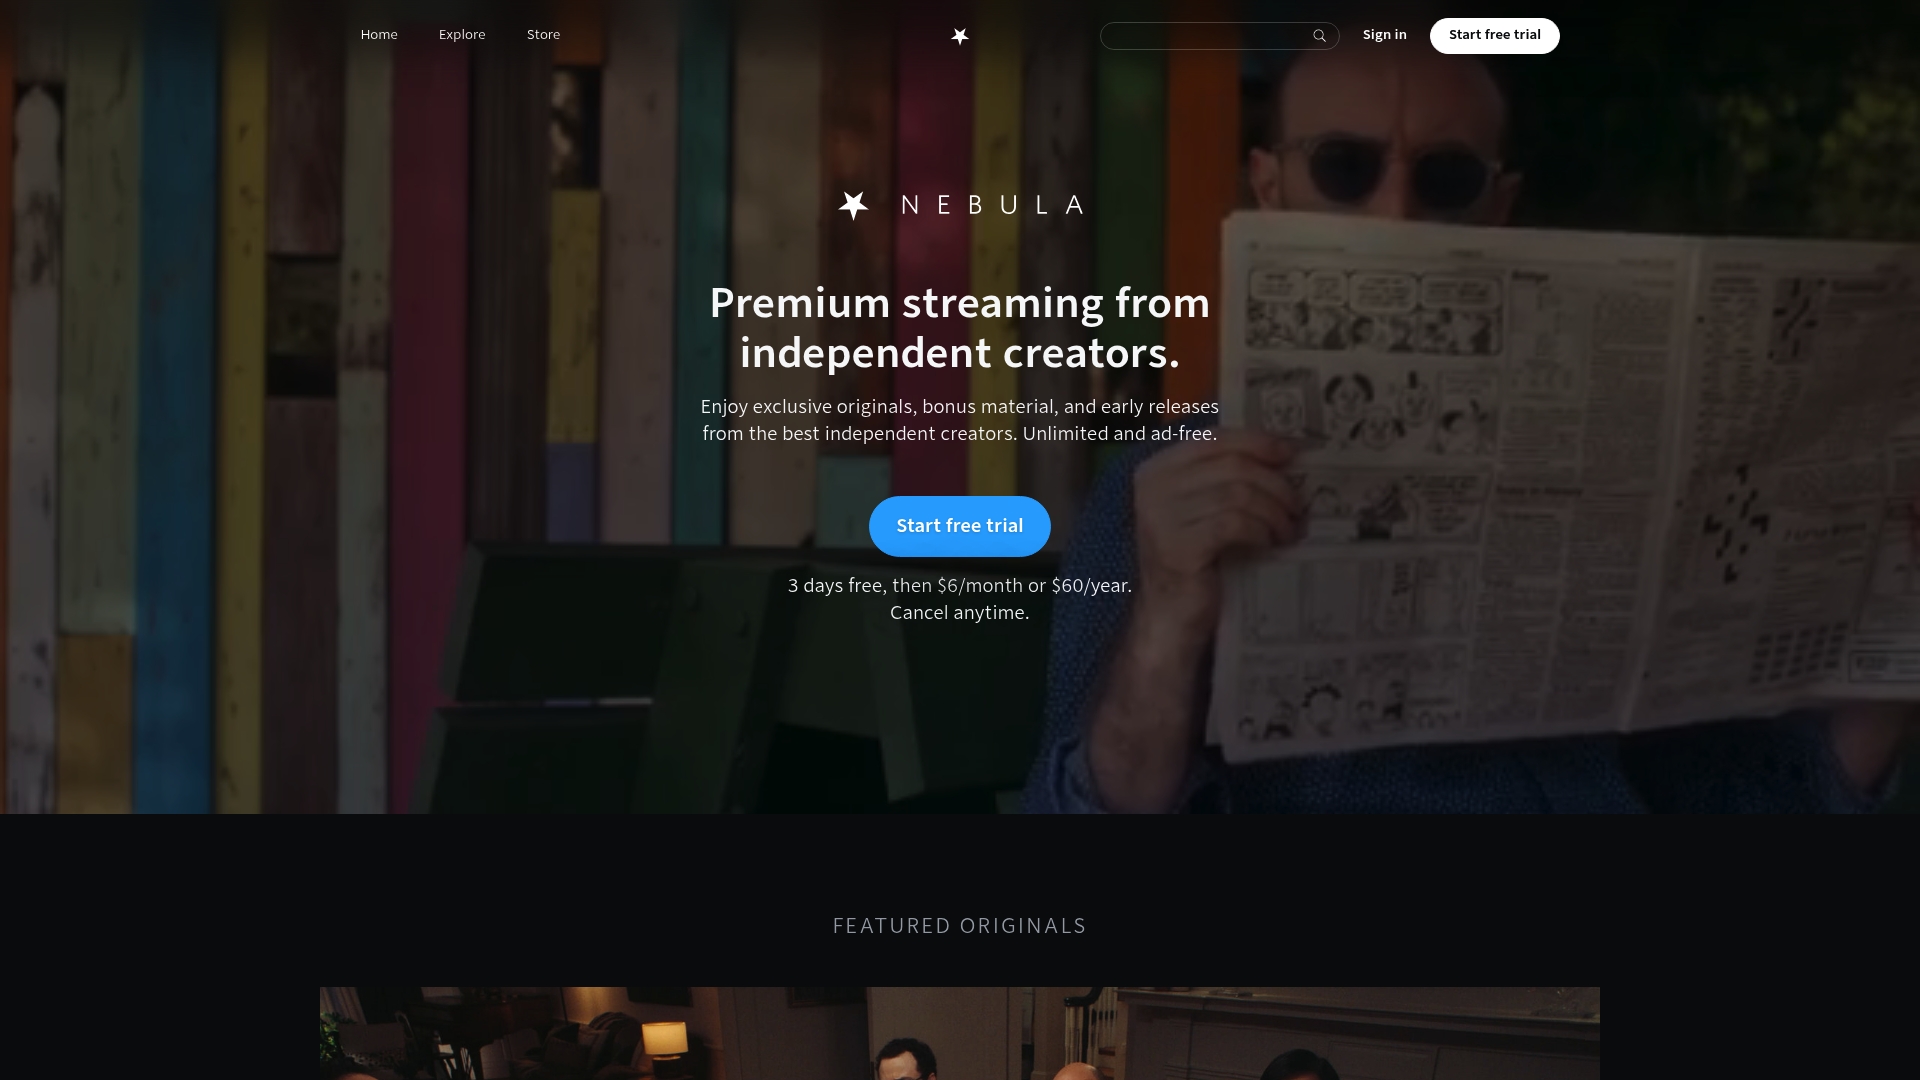Click the 'Premium streaming from independent creators.' headline
This screenshot has width=1920, height=1080.
pos(960,328)
